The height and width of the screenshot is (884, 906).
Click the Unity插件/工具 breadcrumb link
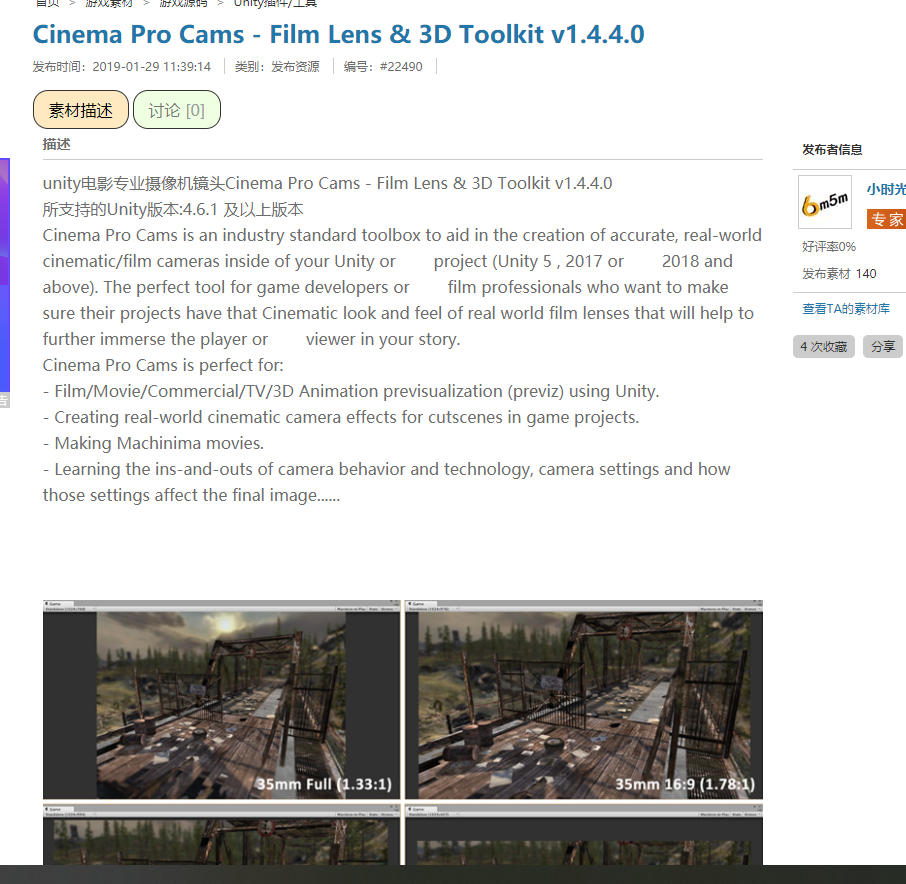click(276, 3)
